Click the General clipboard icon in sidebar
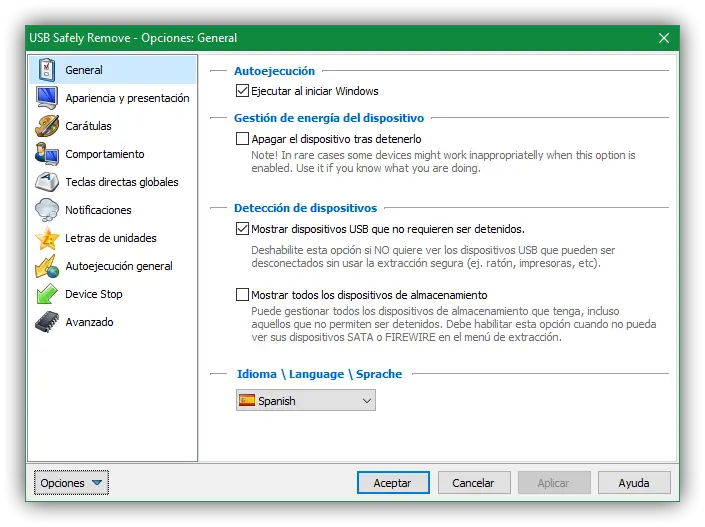Viewport: 705px width, 527px height. tap(47, 70)
